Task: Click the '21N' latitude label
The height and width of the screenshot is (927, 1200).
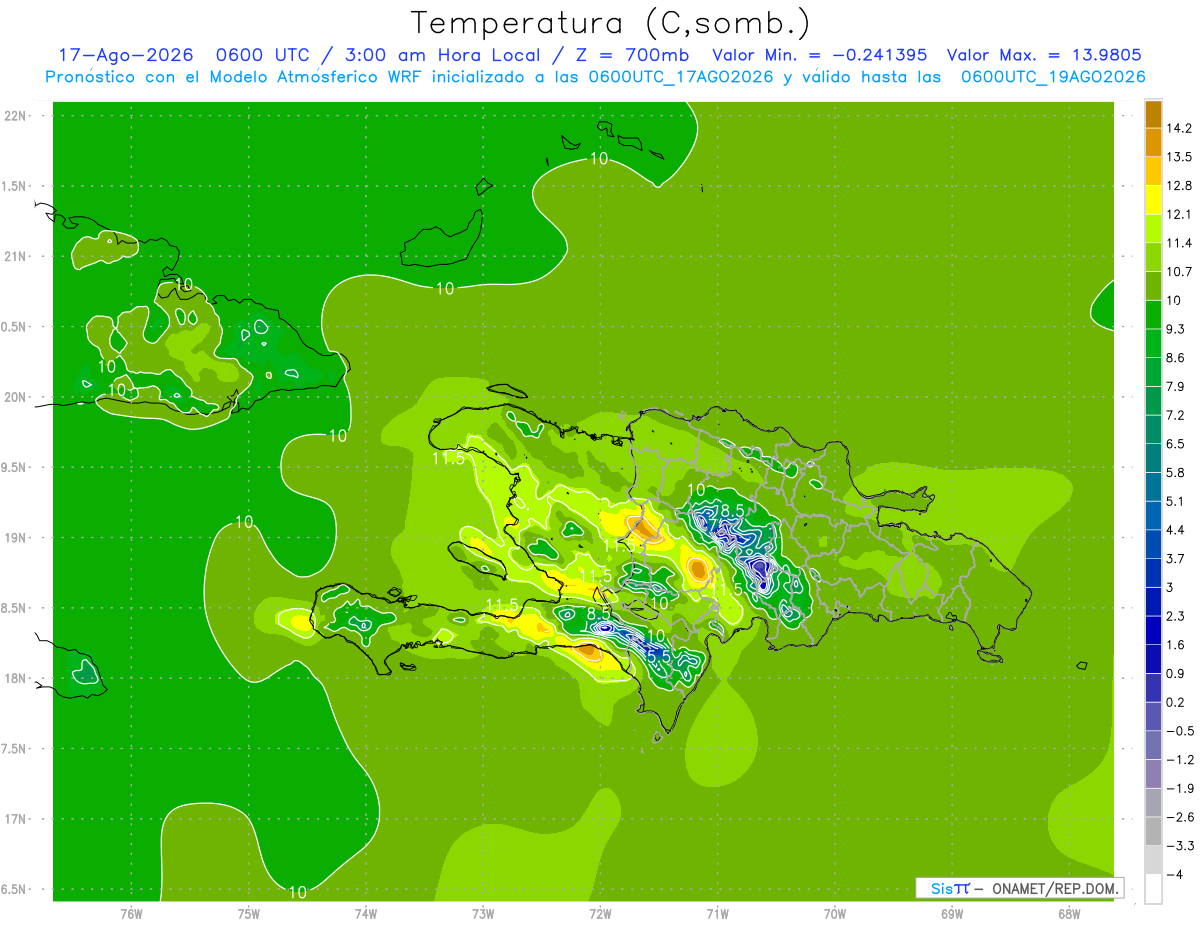Action: [15, 256]
